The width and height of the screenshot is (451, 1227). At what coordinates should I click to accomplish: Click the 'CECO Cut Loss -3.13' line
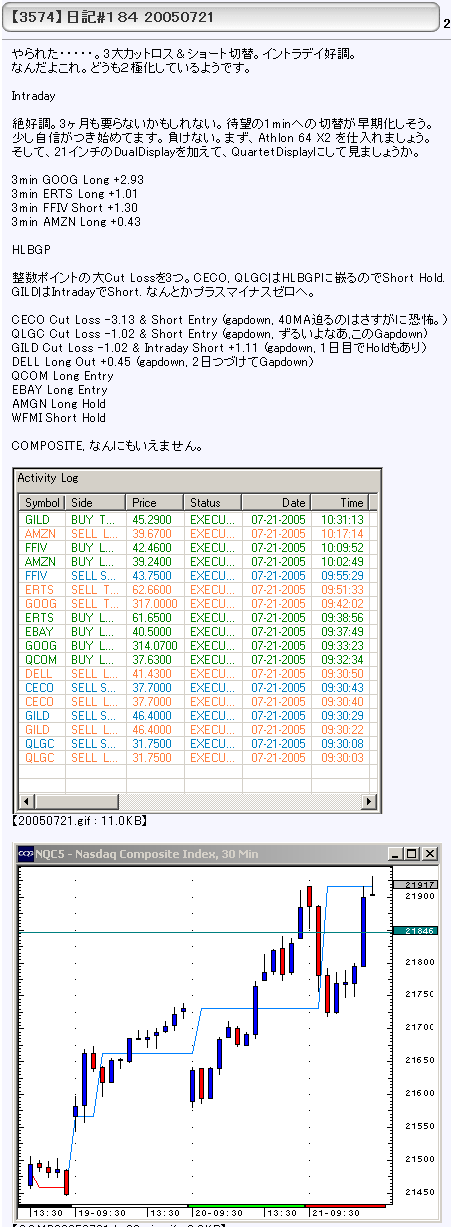tap(229, 320)
